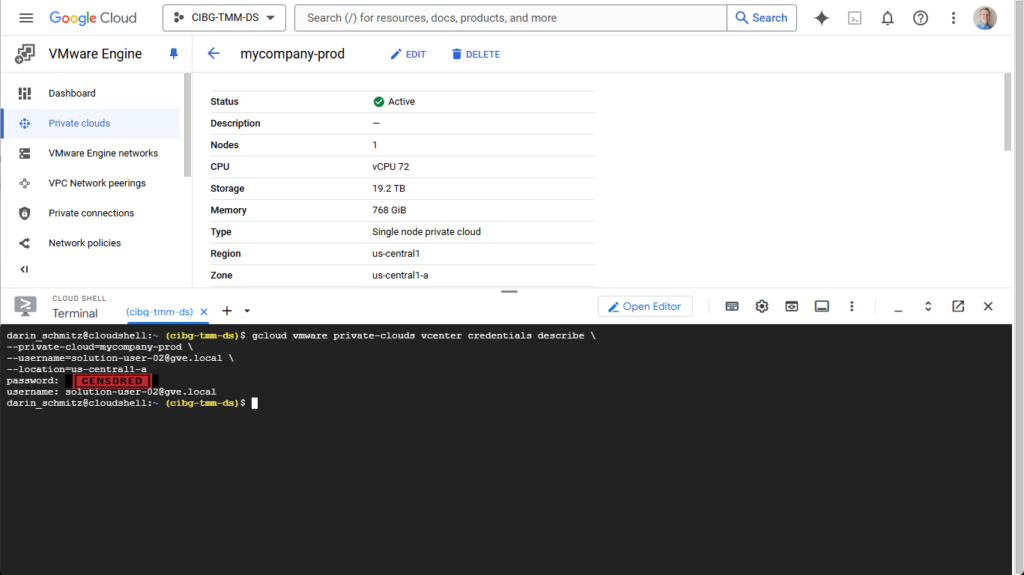Viewport: 1024px width, 575px height.
Task: Click DELETE for mycompany-prod
Action: click(x=476, y=54)
